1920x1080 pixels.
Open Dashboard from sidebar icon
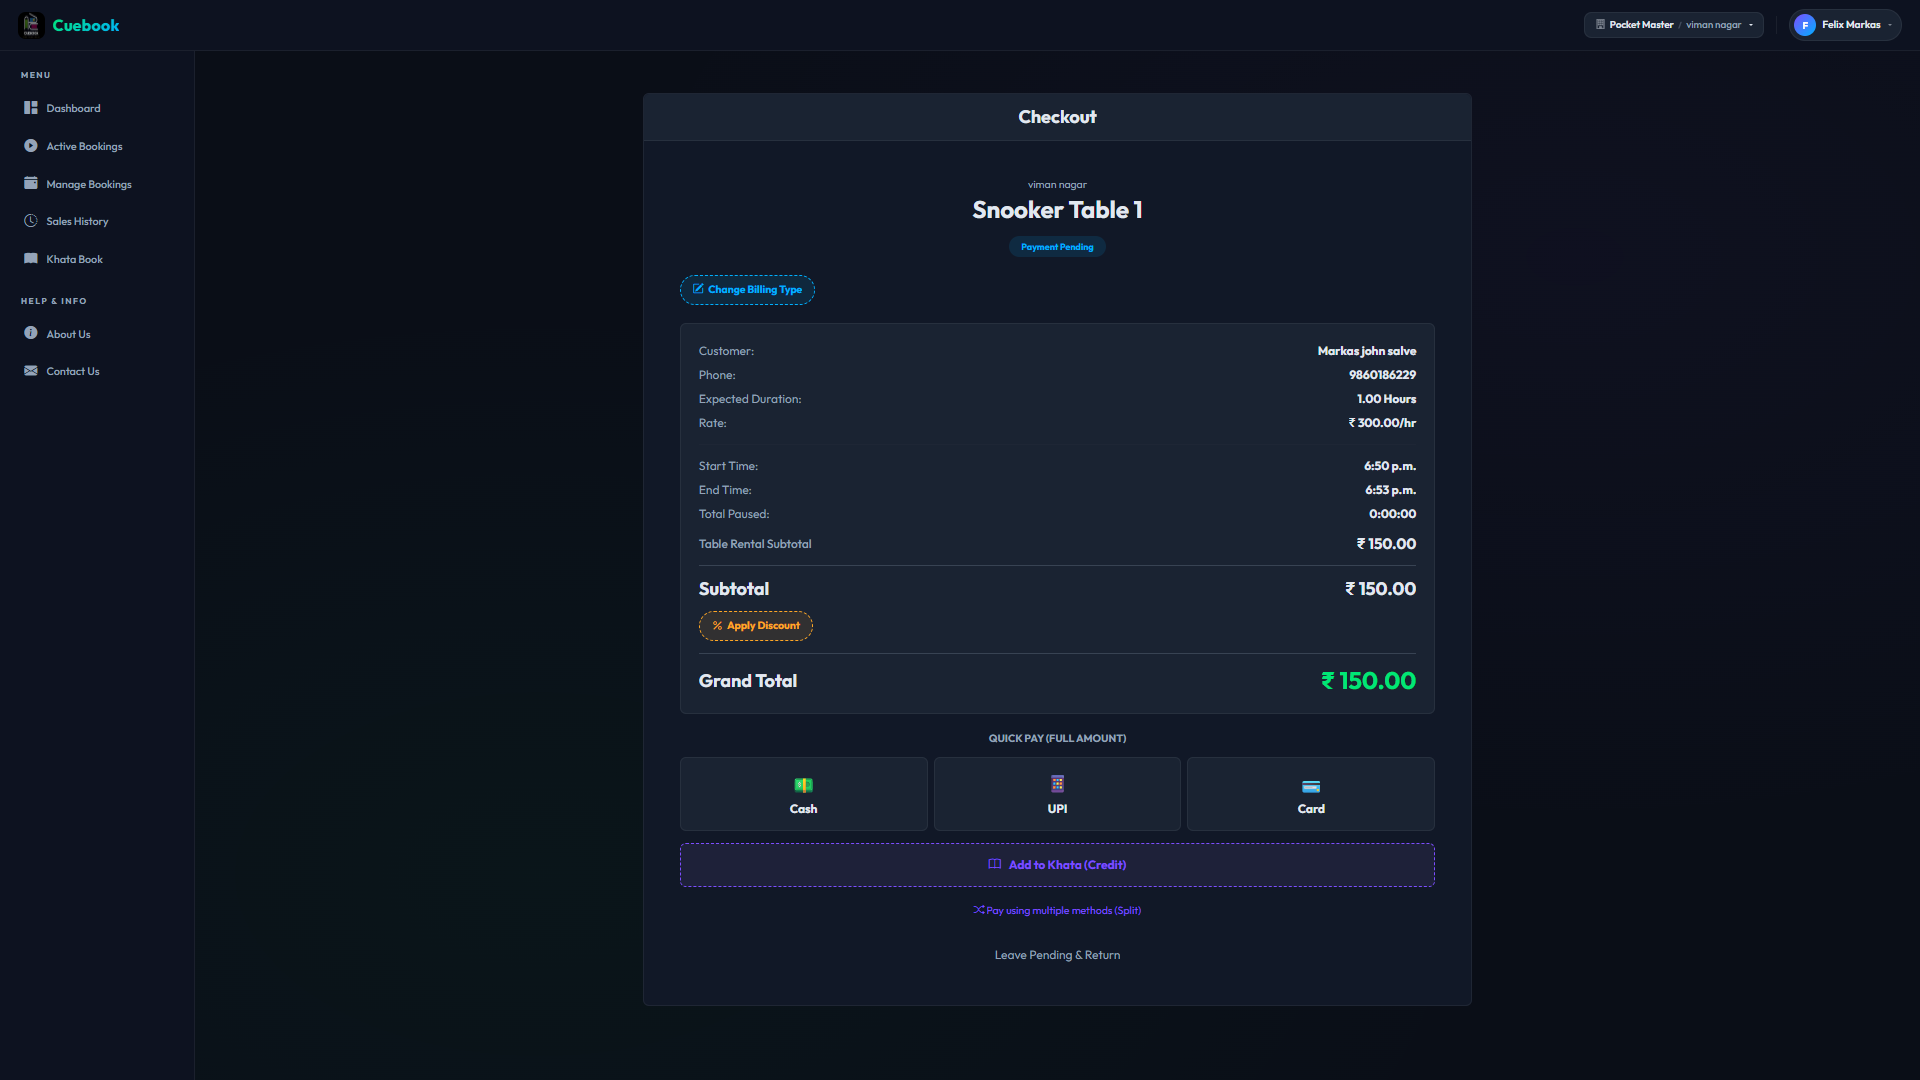[x=31, y=108]
